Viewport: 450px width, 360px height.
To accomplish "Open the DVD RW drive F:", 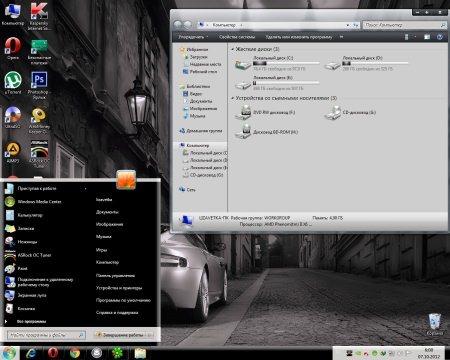I will point(265,113).
